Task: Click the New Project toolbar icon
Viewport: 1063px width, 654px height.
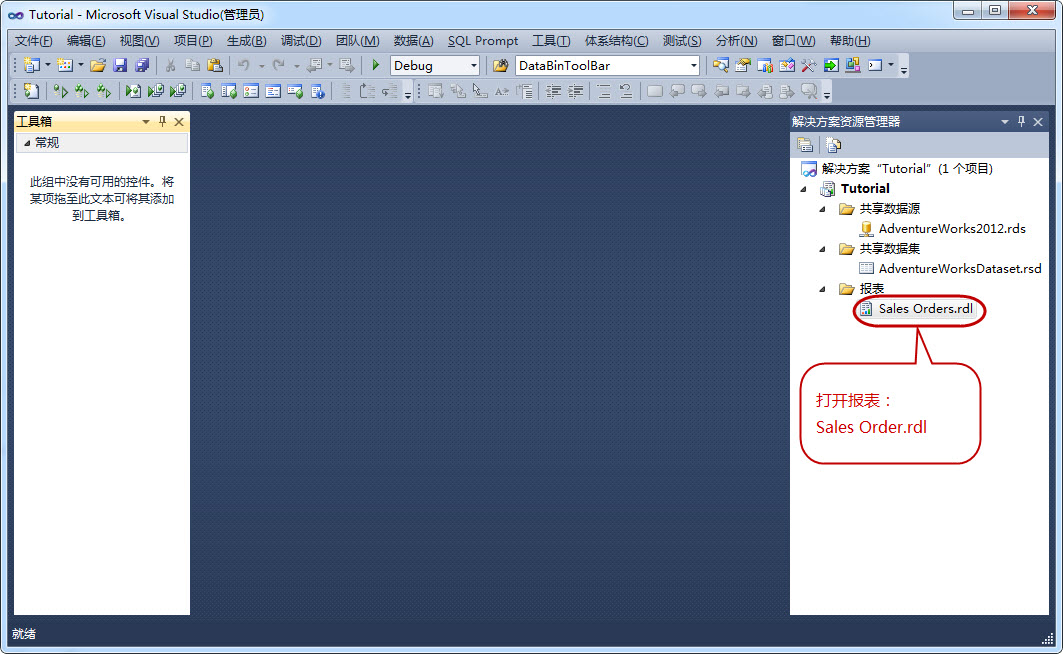Action: (31, 65)
